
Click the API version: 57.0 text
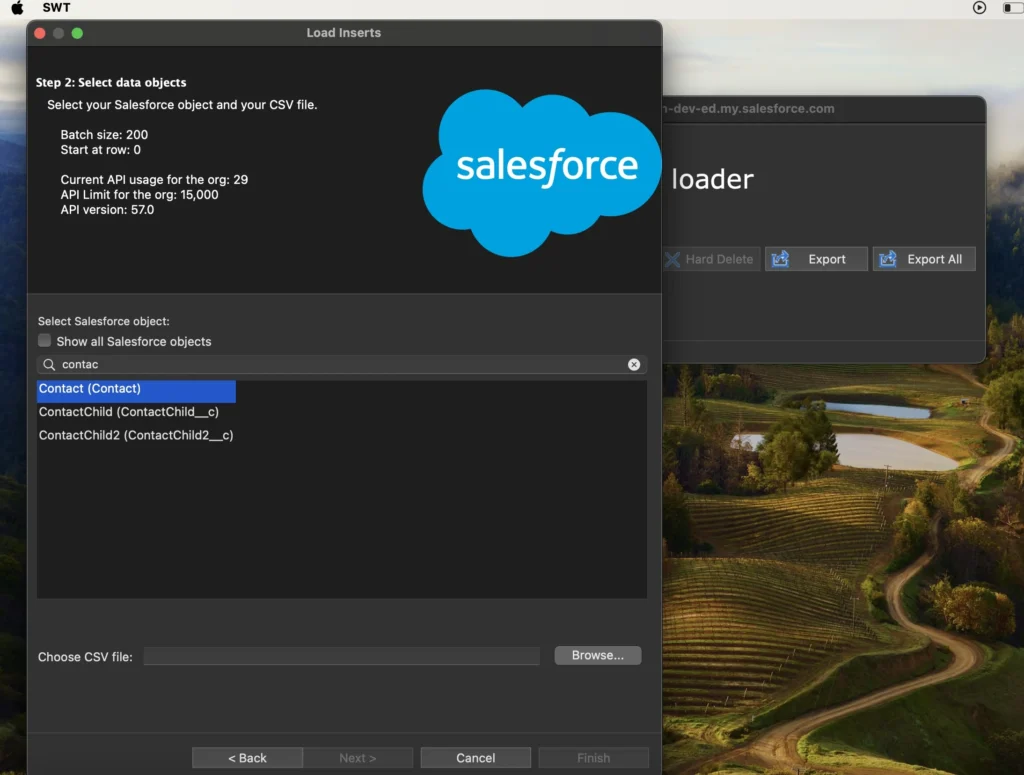(107, 210)
